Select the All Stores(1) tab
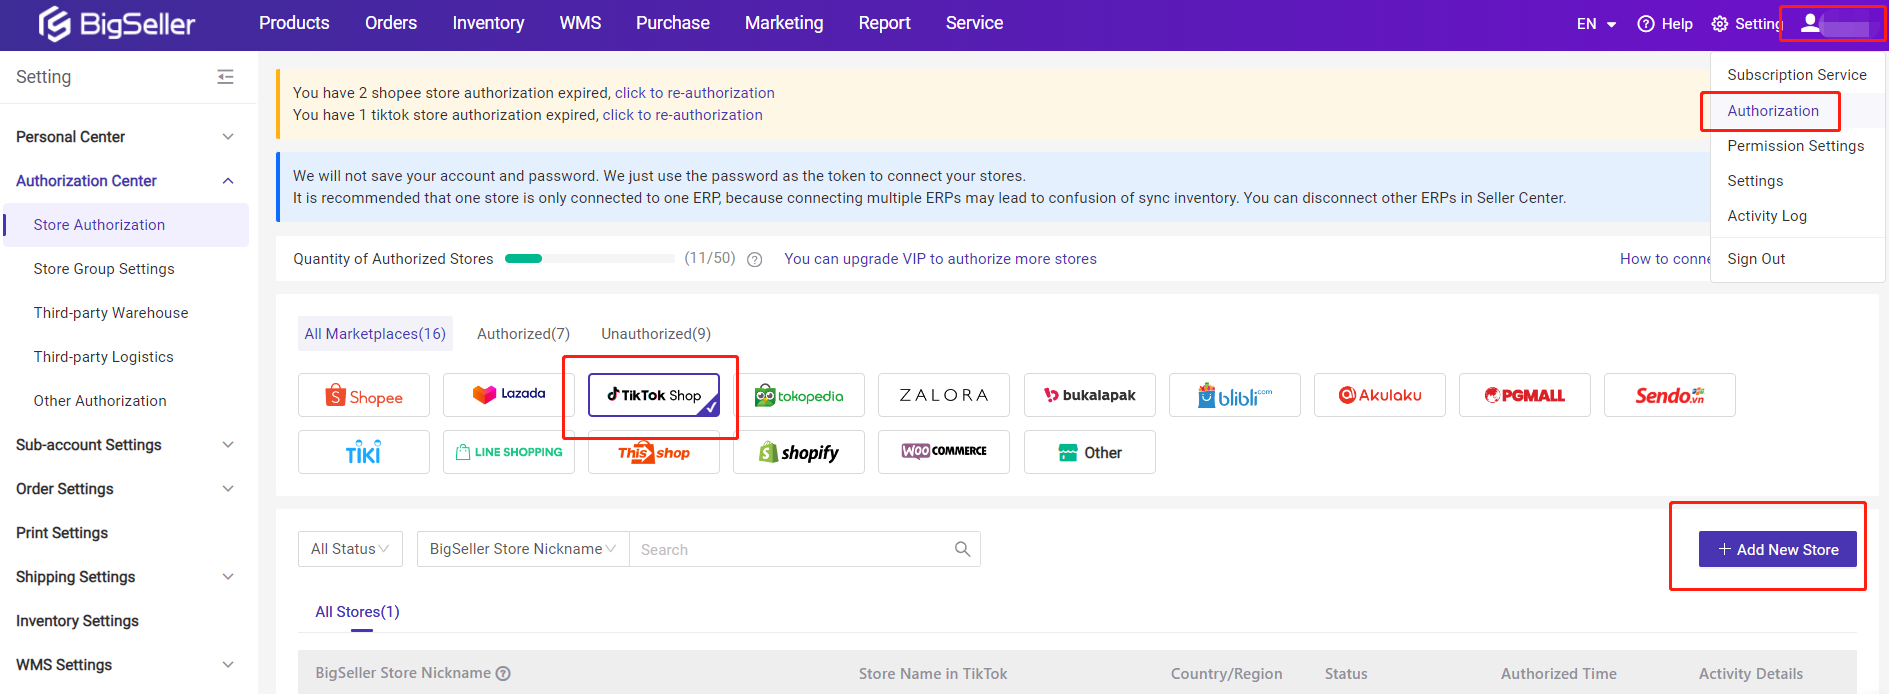Screen dimensions: 1889x694 click(357, 612)
